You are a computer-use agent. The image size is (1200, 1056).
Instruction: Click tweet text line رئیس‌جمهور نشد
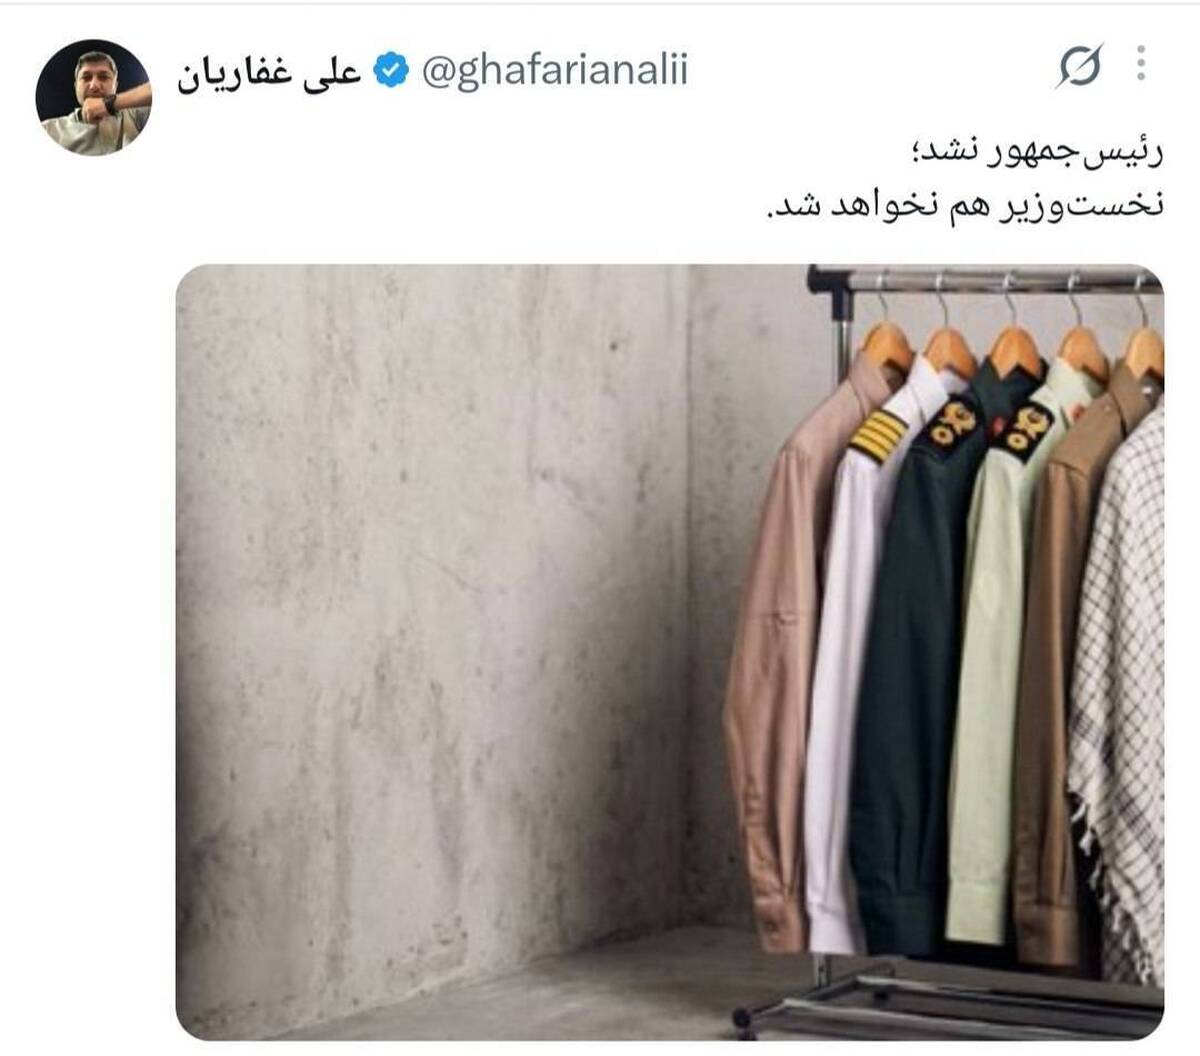(1035, 155)
